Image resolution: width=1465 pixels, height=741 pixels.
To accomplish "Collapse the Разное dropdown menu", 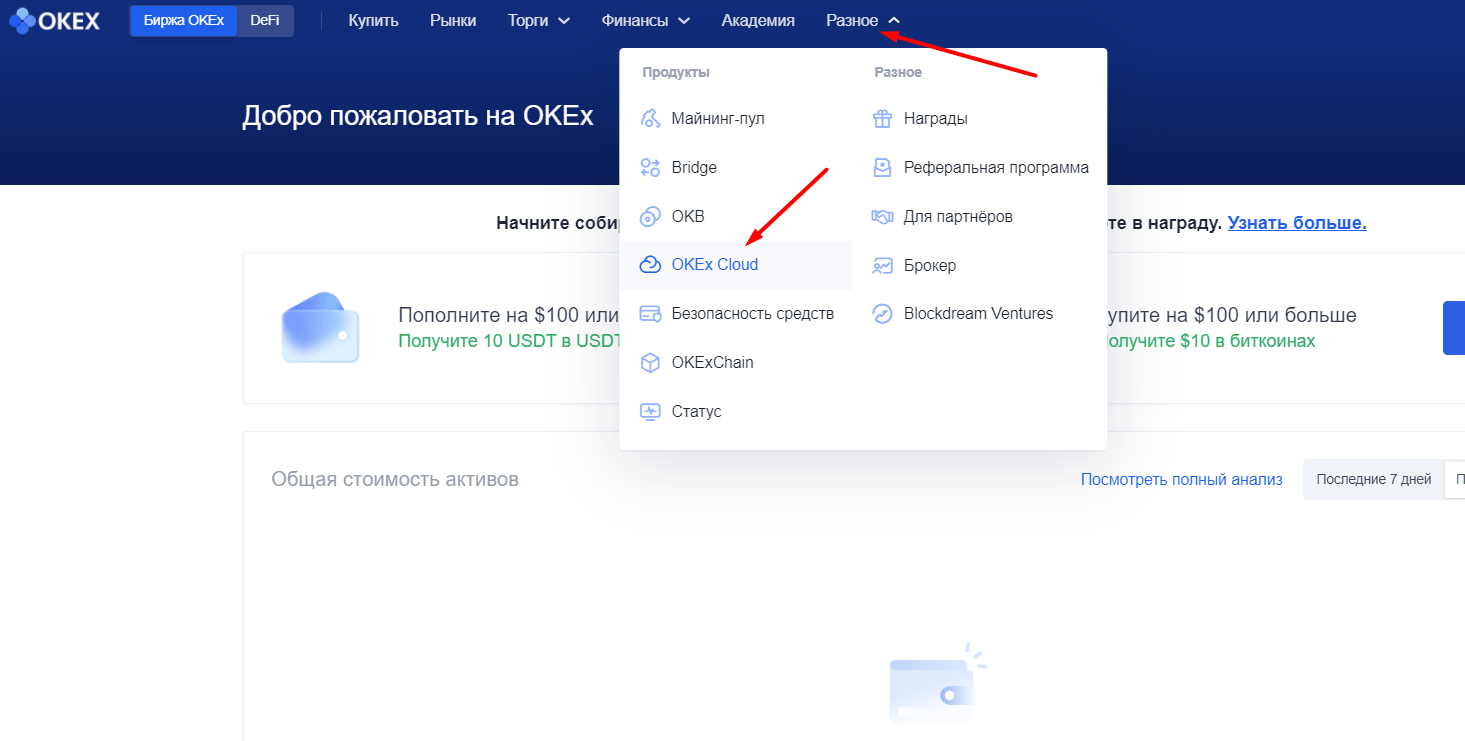I will (863, 20).
